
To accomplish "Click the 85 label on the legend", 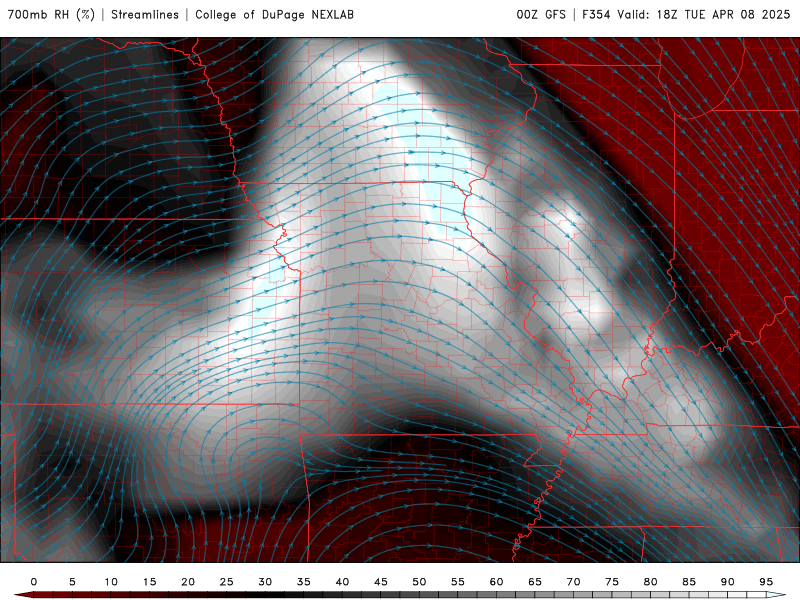I will point(689,582).
